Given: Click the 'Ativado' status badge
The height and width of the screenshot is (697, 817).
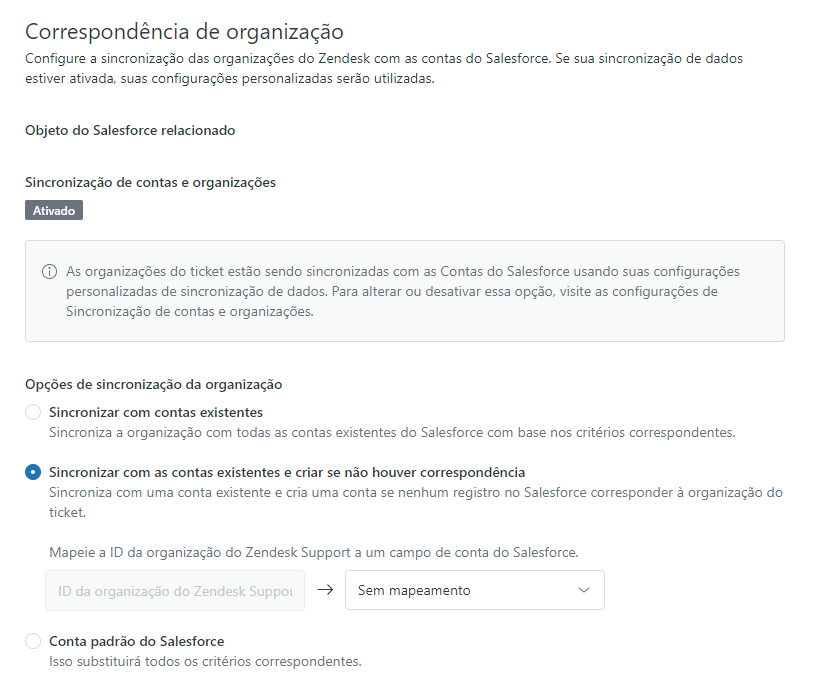Looking at the screenshot, I should click(54, 210).
